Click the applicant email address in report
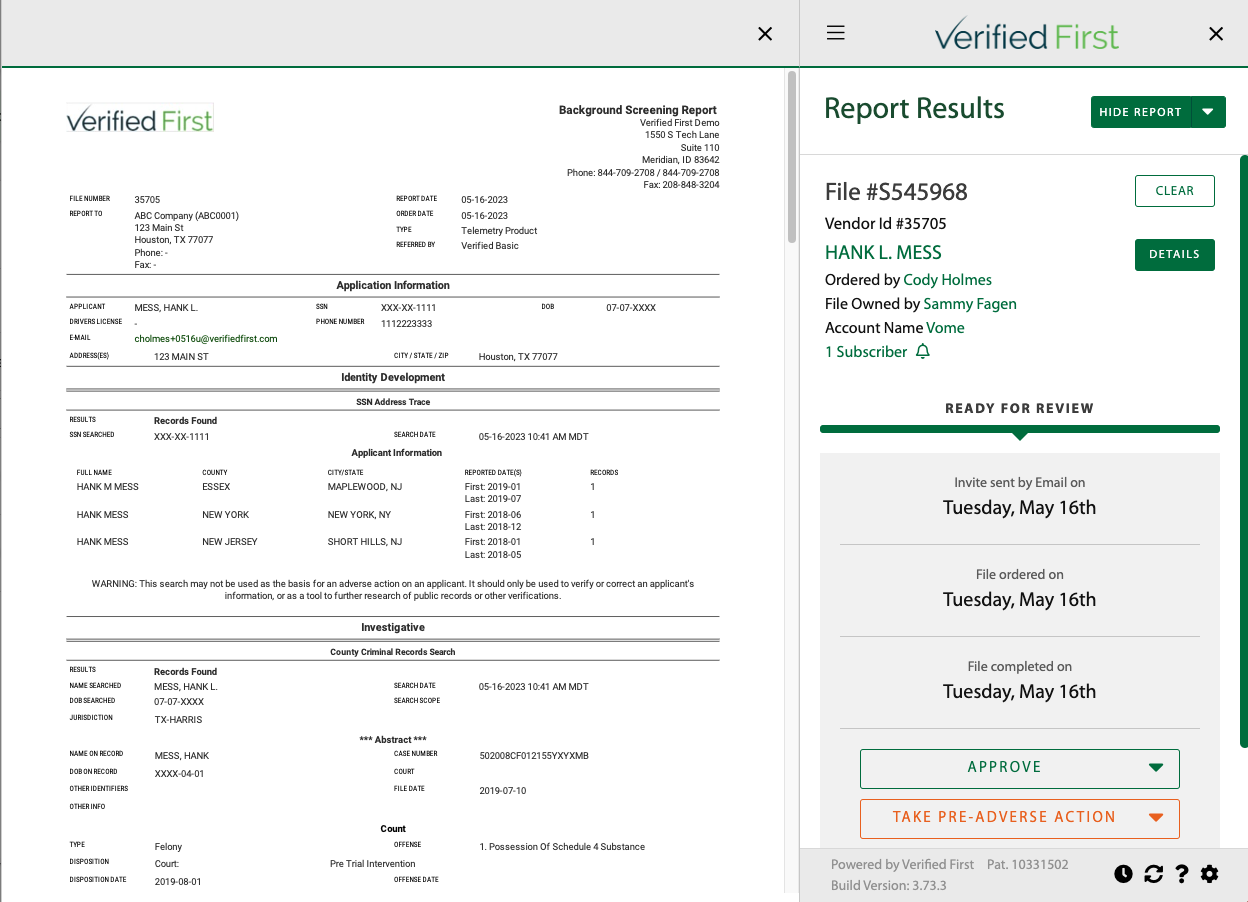The width and height of the screenshot is (1248, 902). click(x=206, y=339)
